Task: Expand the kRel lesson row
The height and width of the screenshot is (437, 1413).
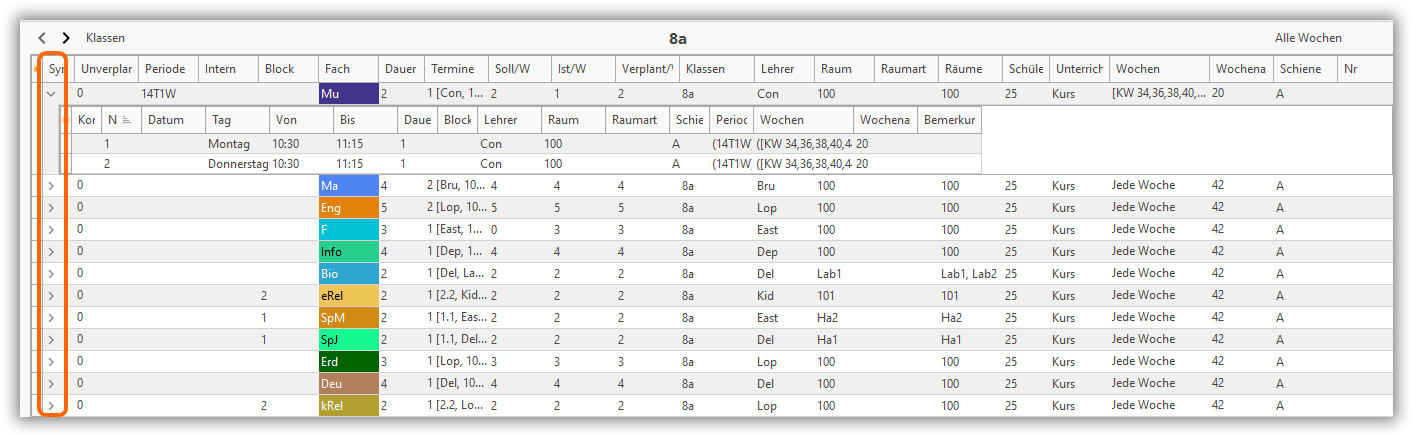Action: click(x=51, y=406)
